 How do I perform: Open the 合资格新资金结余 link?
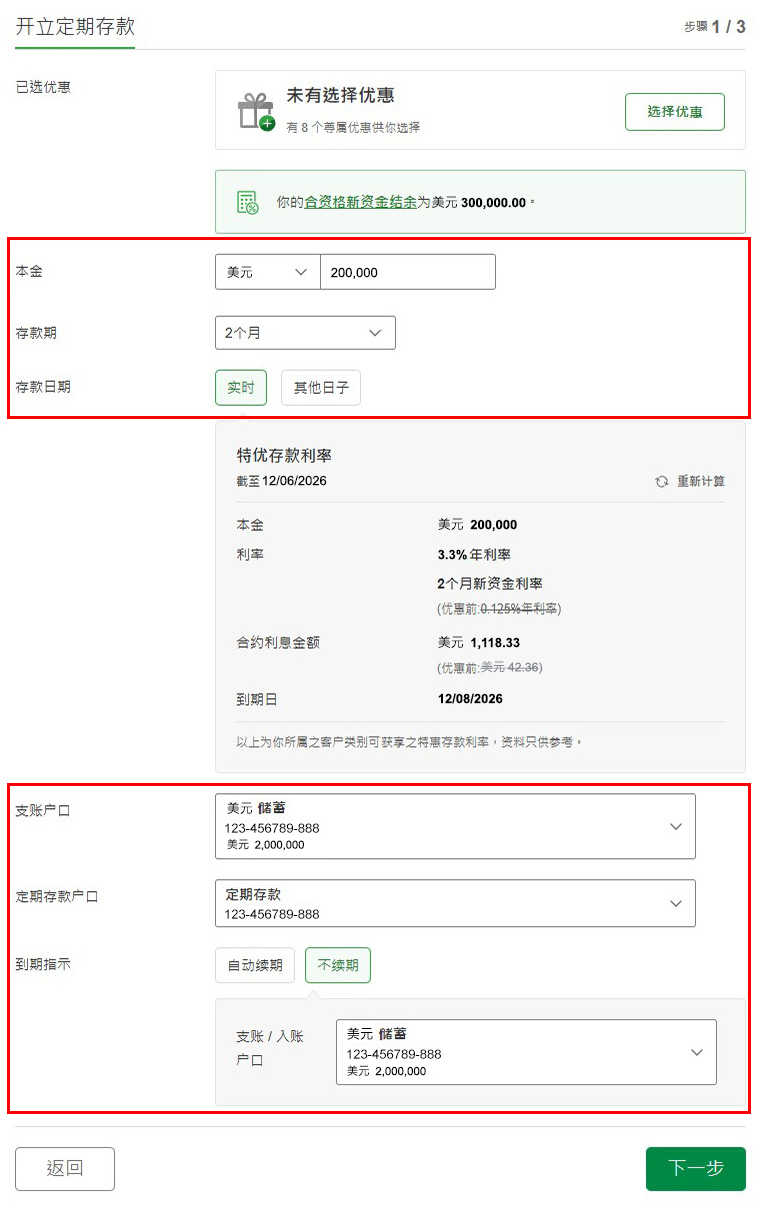point(361,202)
